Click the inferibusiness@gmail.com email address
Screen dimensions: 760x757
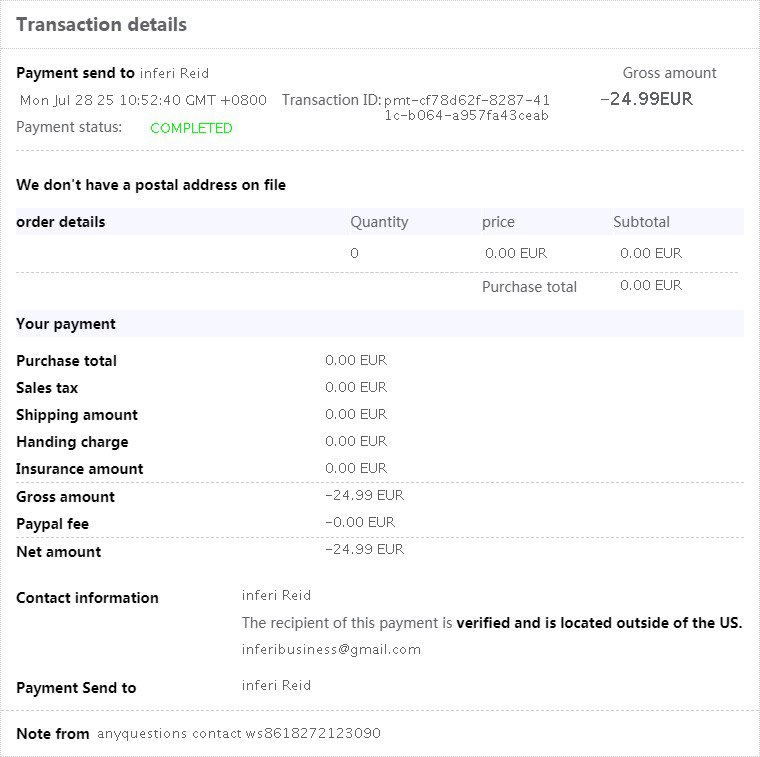[x=331, y=649]
